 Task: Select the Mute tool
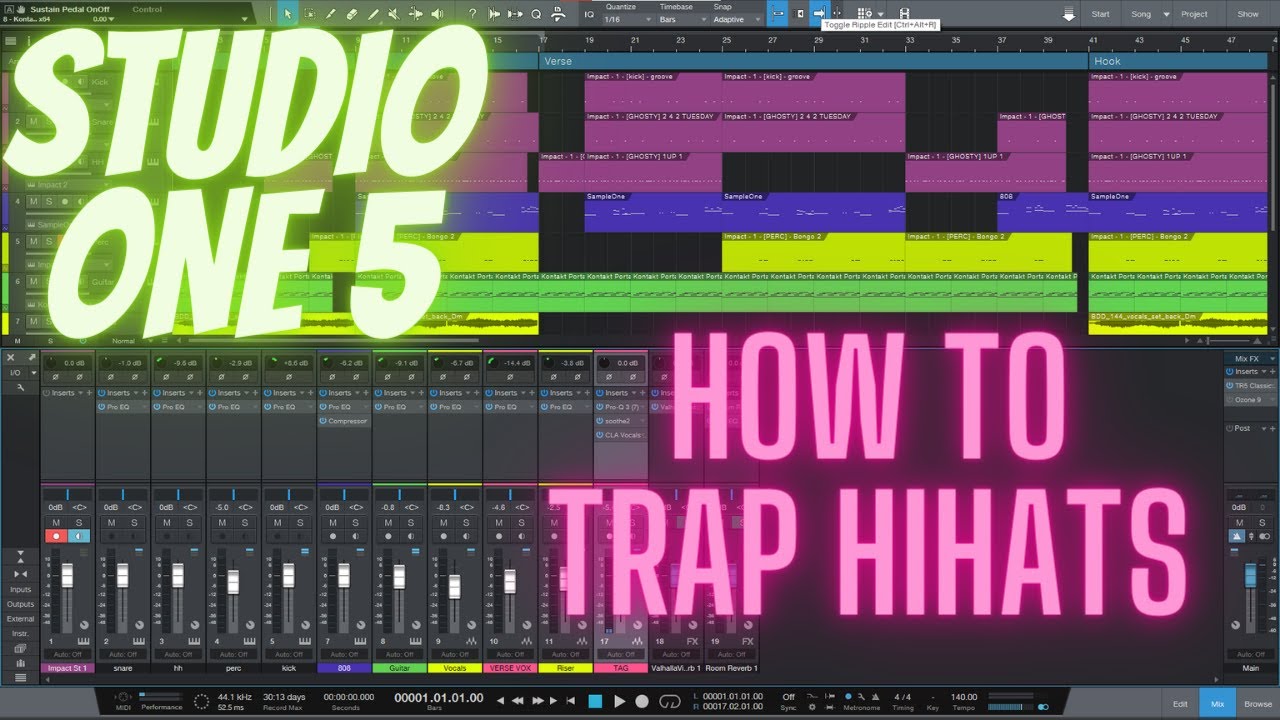click(394, 14)
